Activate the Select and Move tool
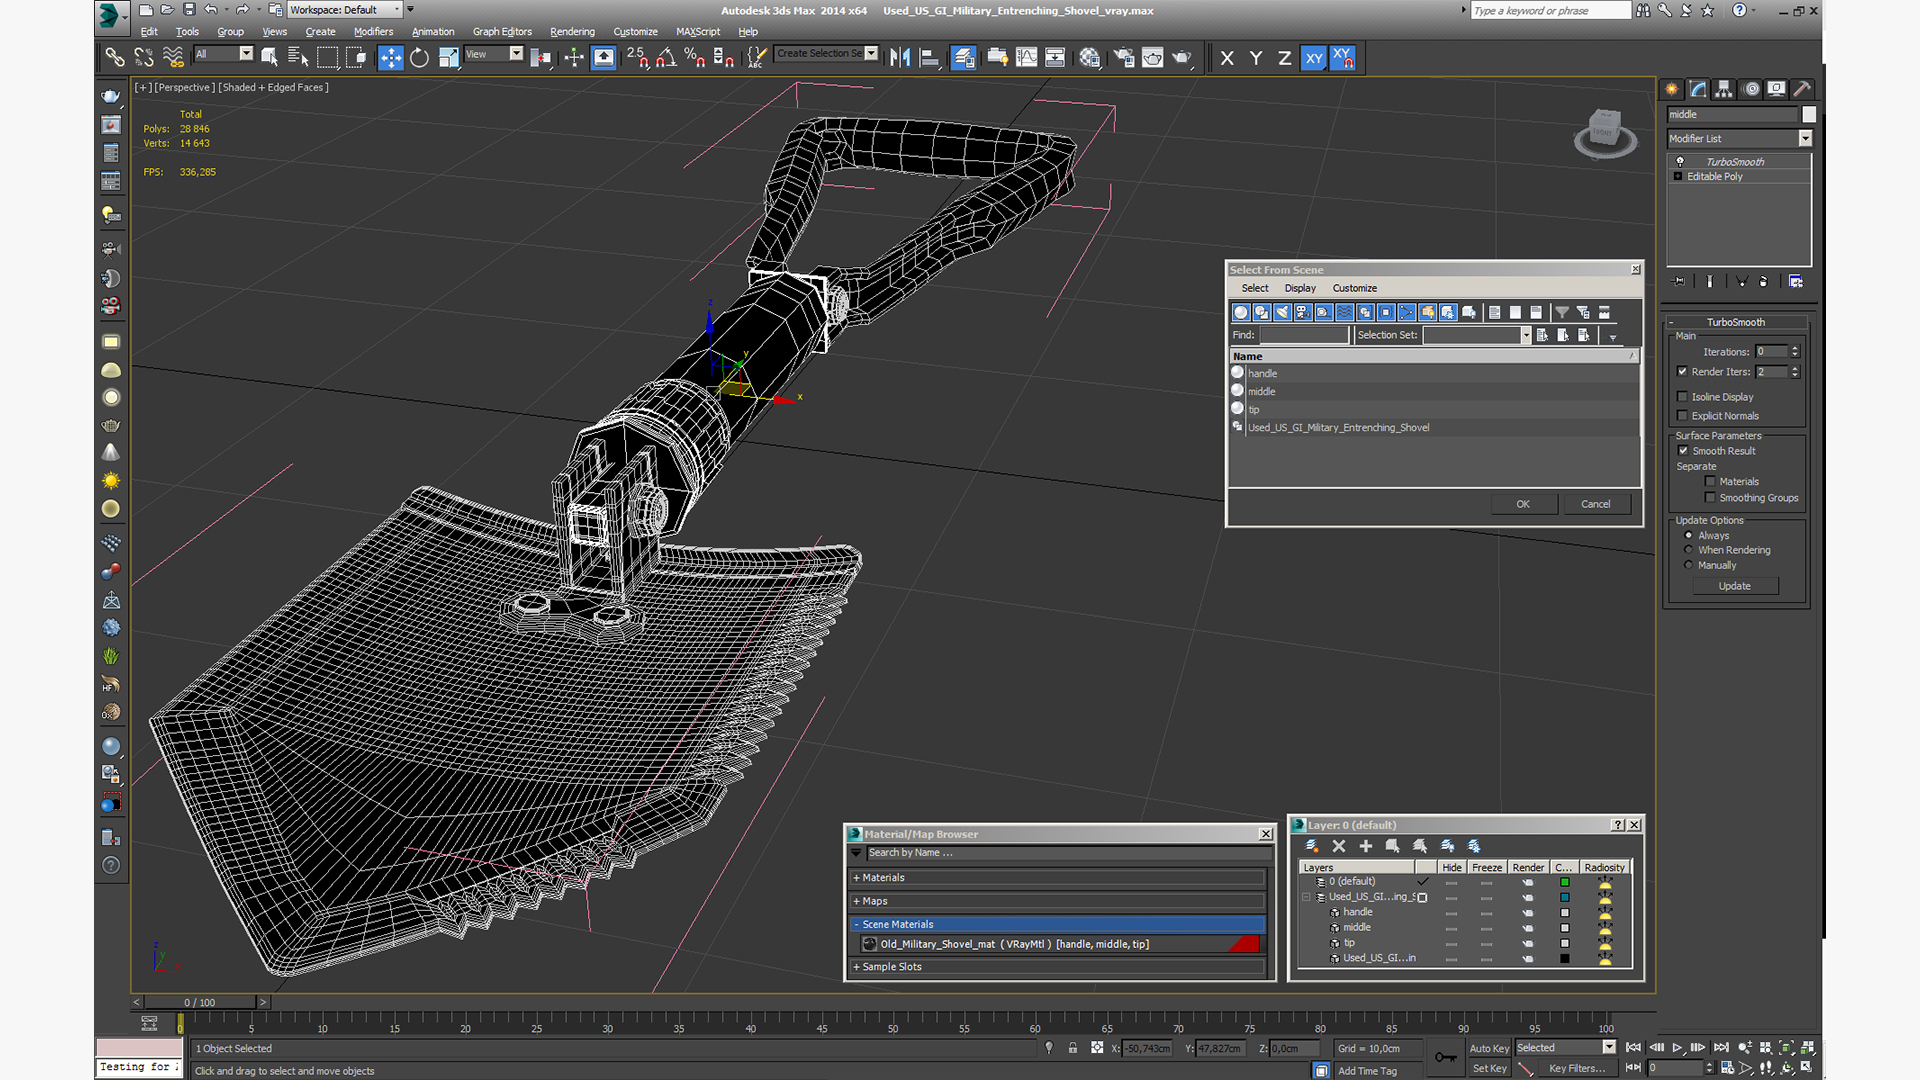This screenshot has height=1080, width=1920. coord(391,58)
